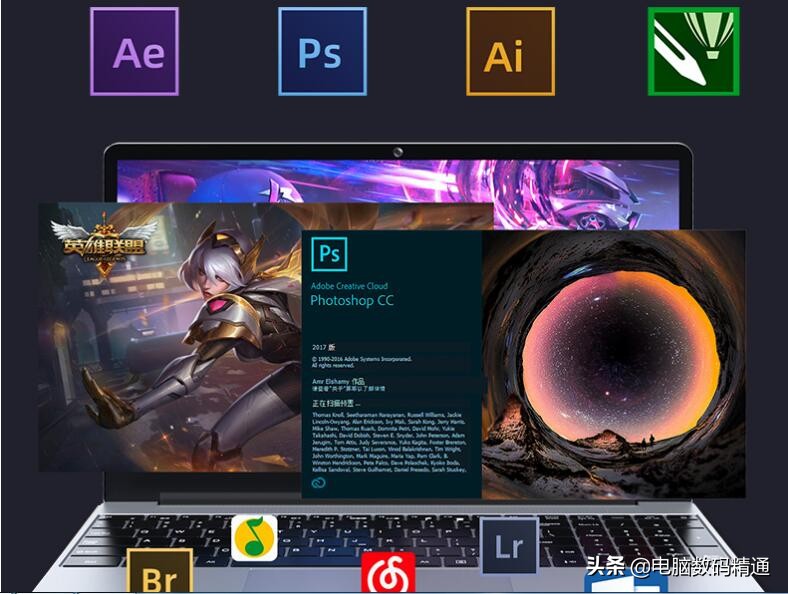788x594 pixels.
Task: Click the yellow QQ Music note icon
Action: [x=254, y=538]
